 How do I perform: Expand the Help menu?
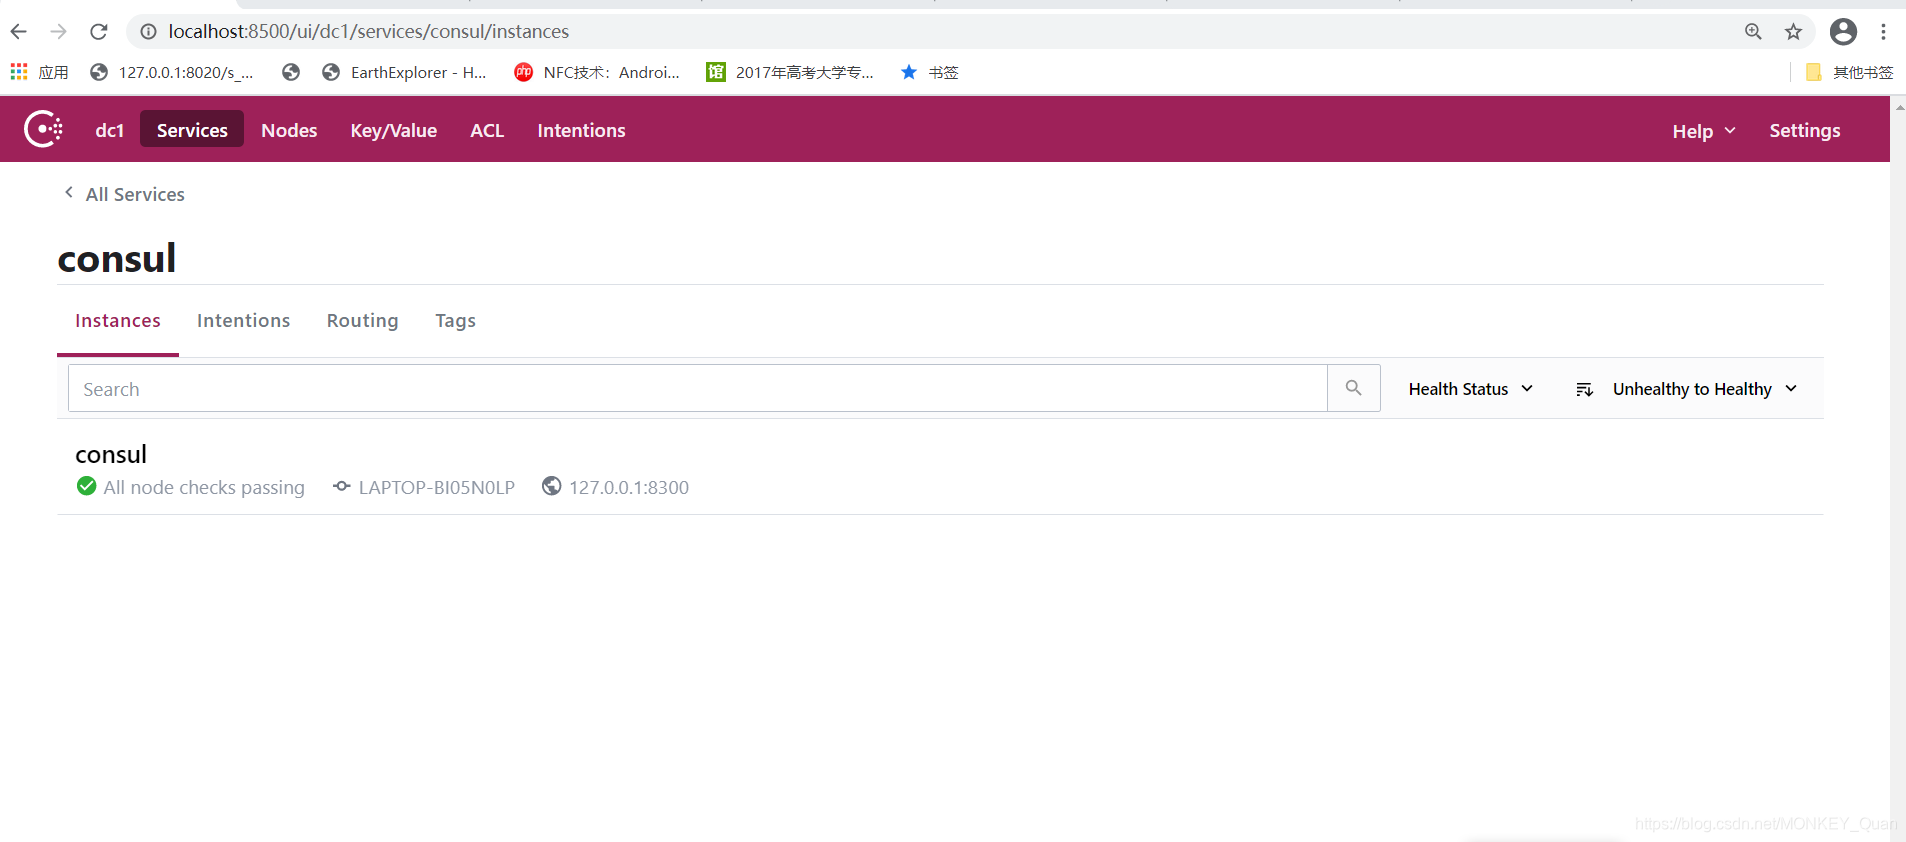click(1704, 131)
